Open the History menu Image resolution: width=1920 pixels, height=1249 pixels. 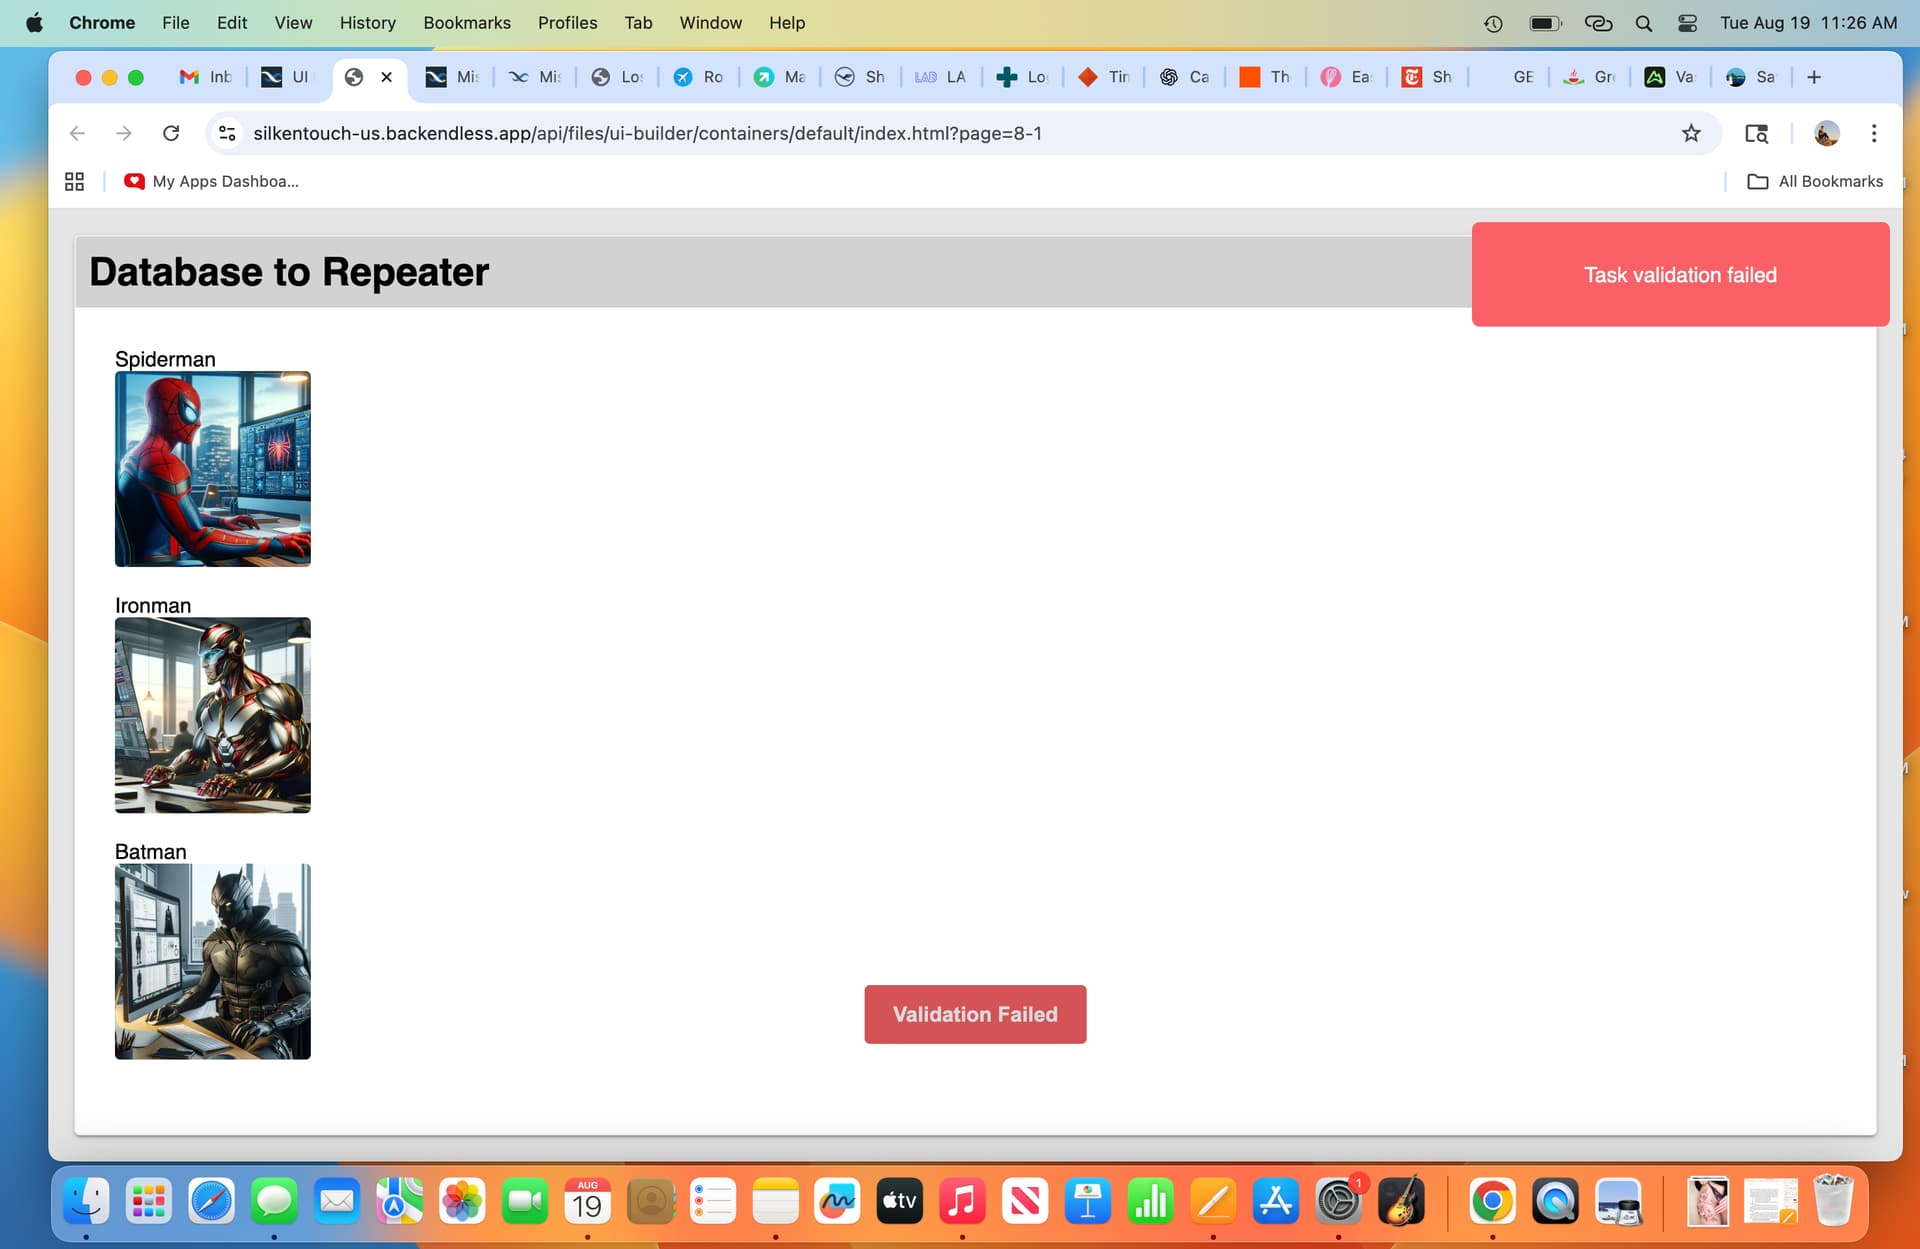367,22
